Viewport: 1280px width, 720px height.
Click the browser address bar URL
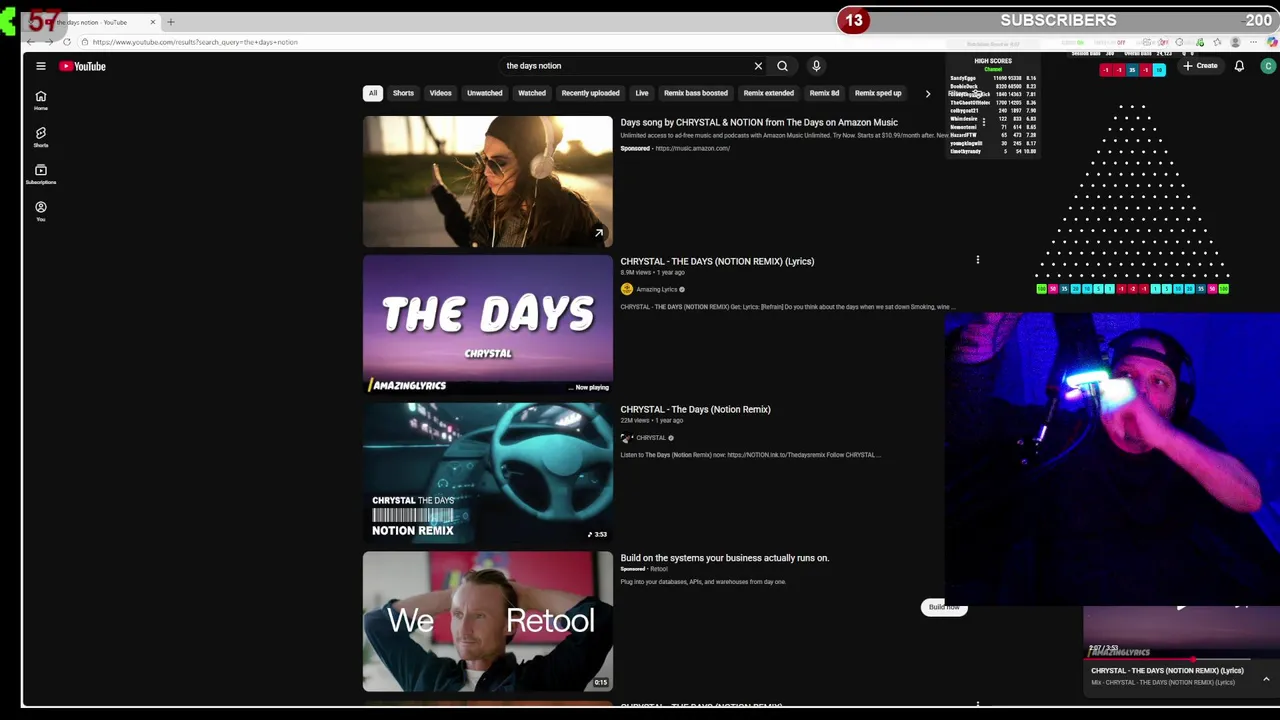point(195,42)
